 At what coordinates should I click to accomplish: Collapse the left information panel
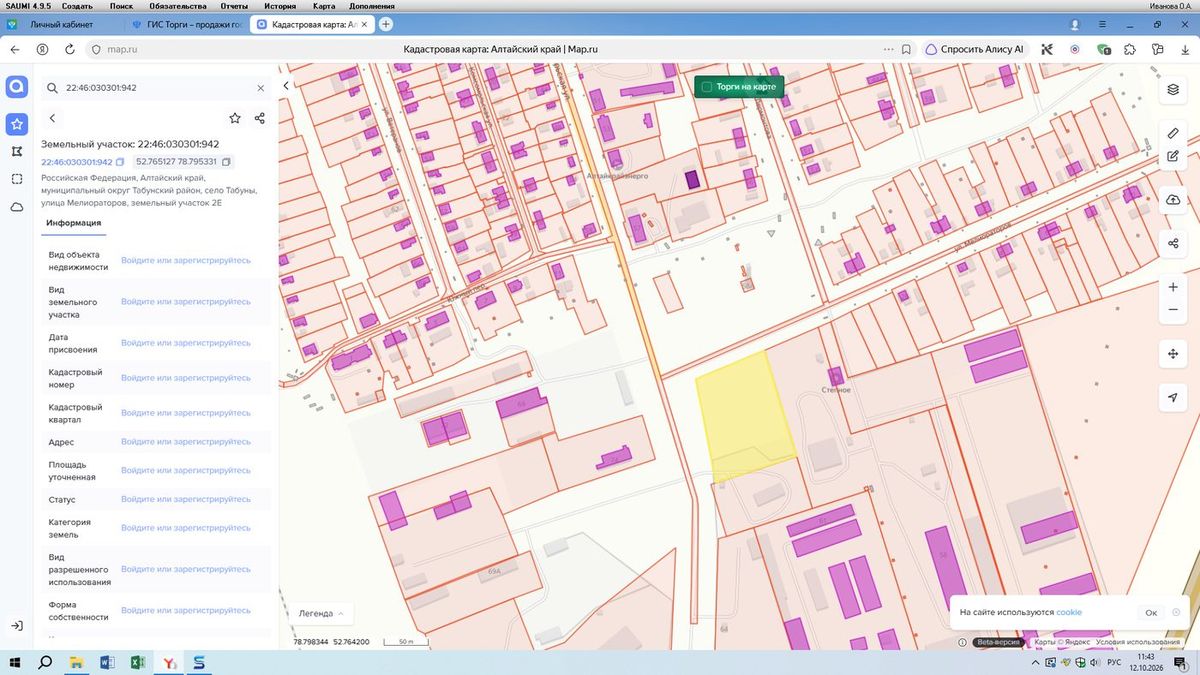[286, 86]
